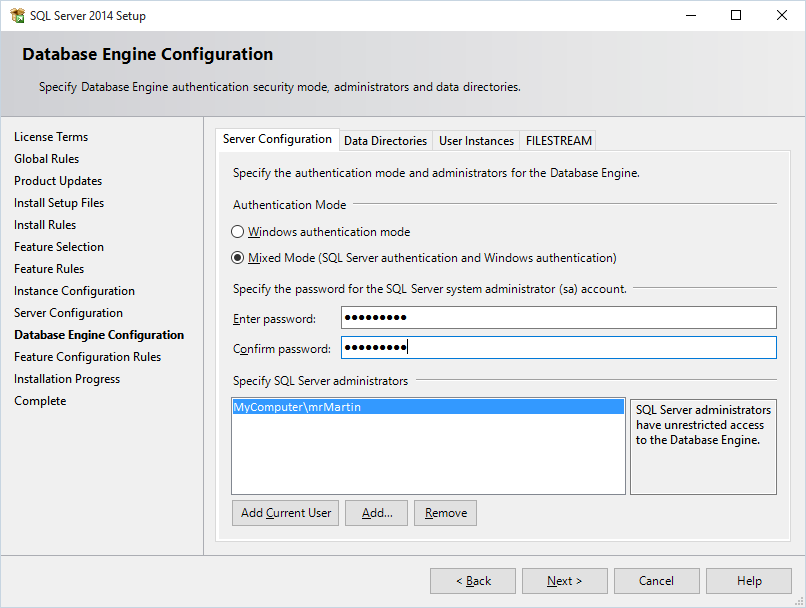
Task: Open Help for this page
Action: click(749, 581)
